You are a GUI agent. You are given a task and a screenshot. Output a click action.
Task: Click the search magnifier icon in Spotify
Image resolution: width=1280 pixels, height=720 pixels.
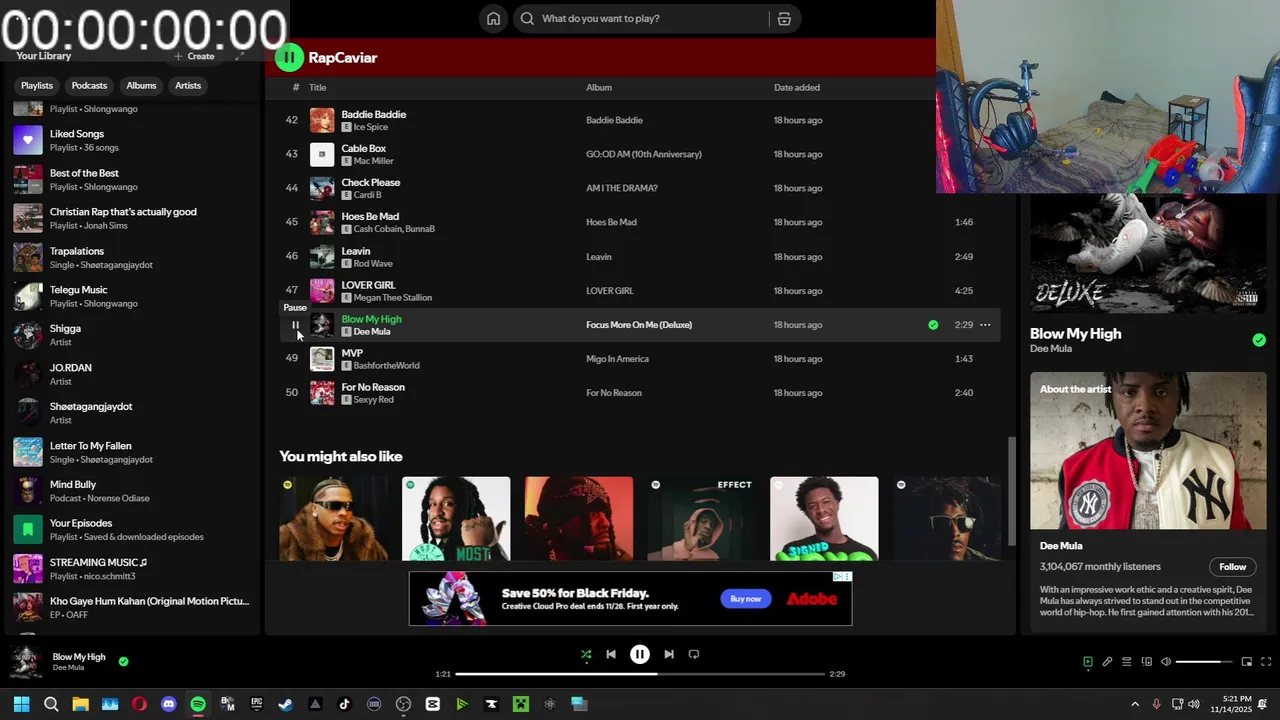(x=527, y=18)
